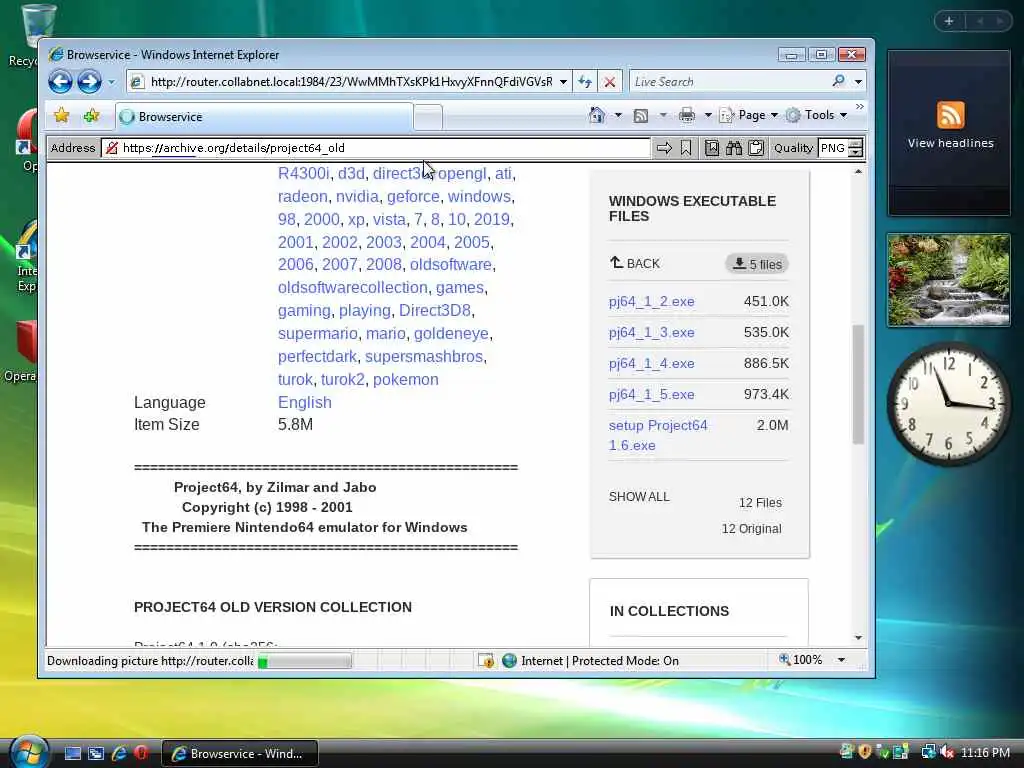Click Switch between windows quick launch icon
Viewport: 1024px width, 768px height.
96,754
